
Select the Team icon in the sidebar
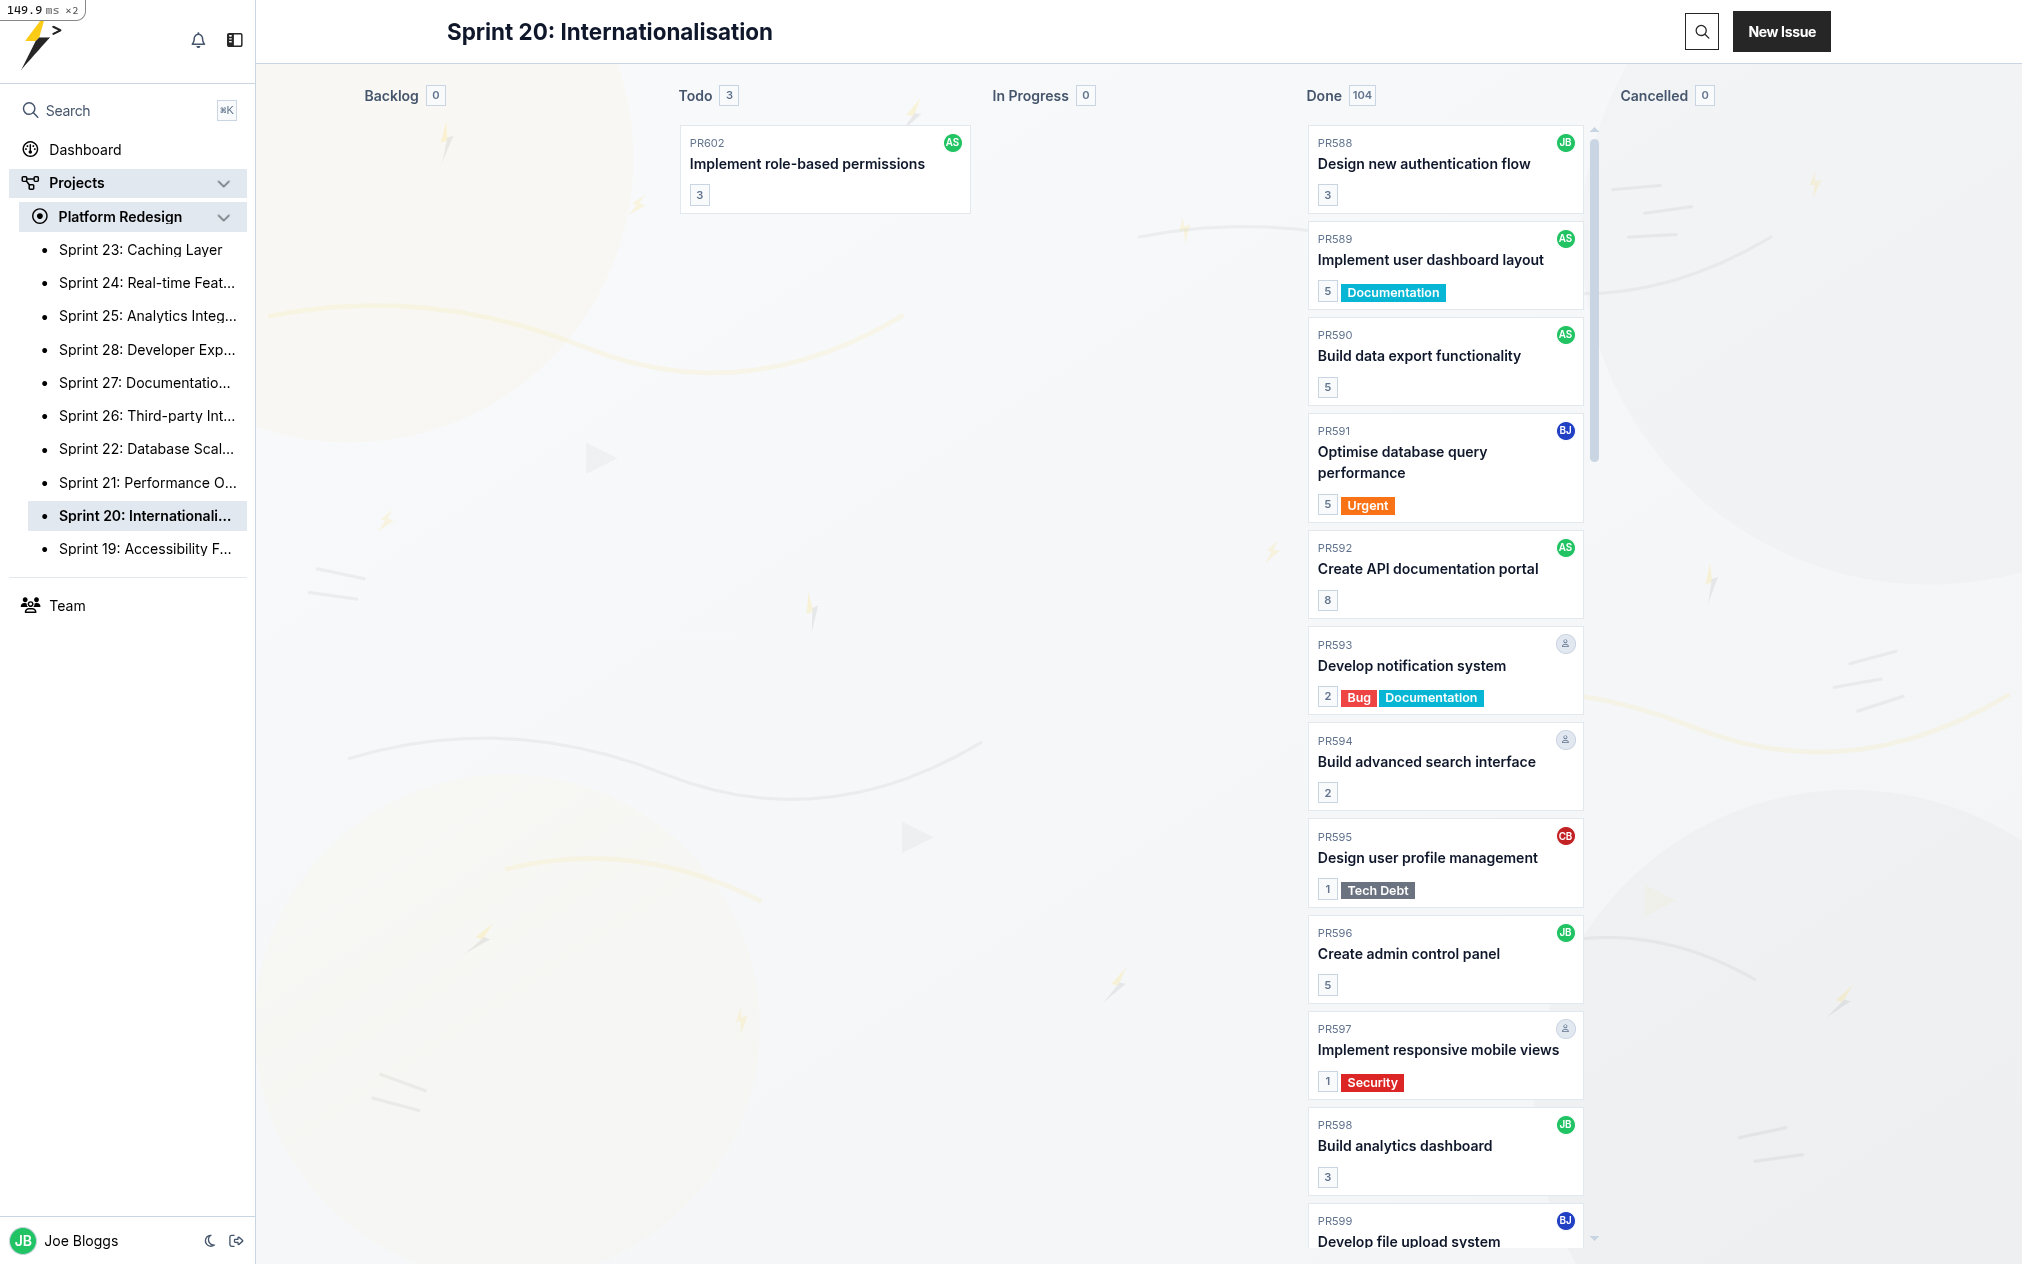tap(29, 605)
